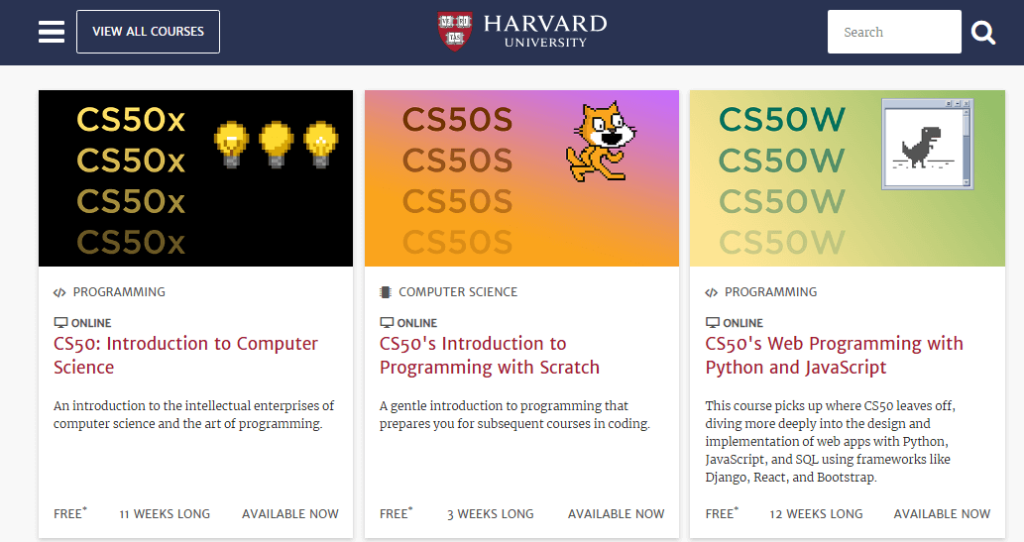Select the Computer Science category label

[x=458, y=293]
